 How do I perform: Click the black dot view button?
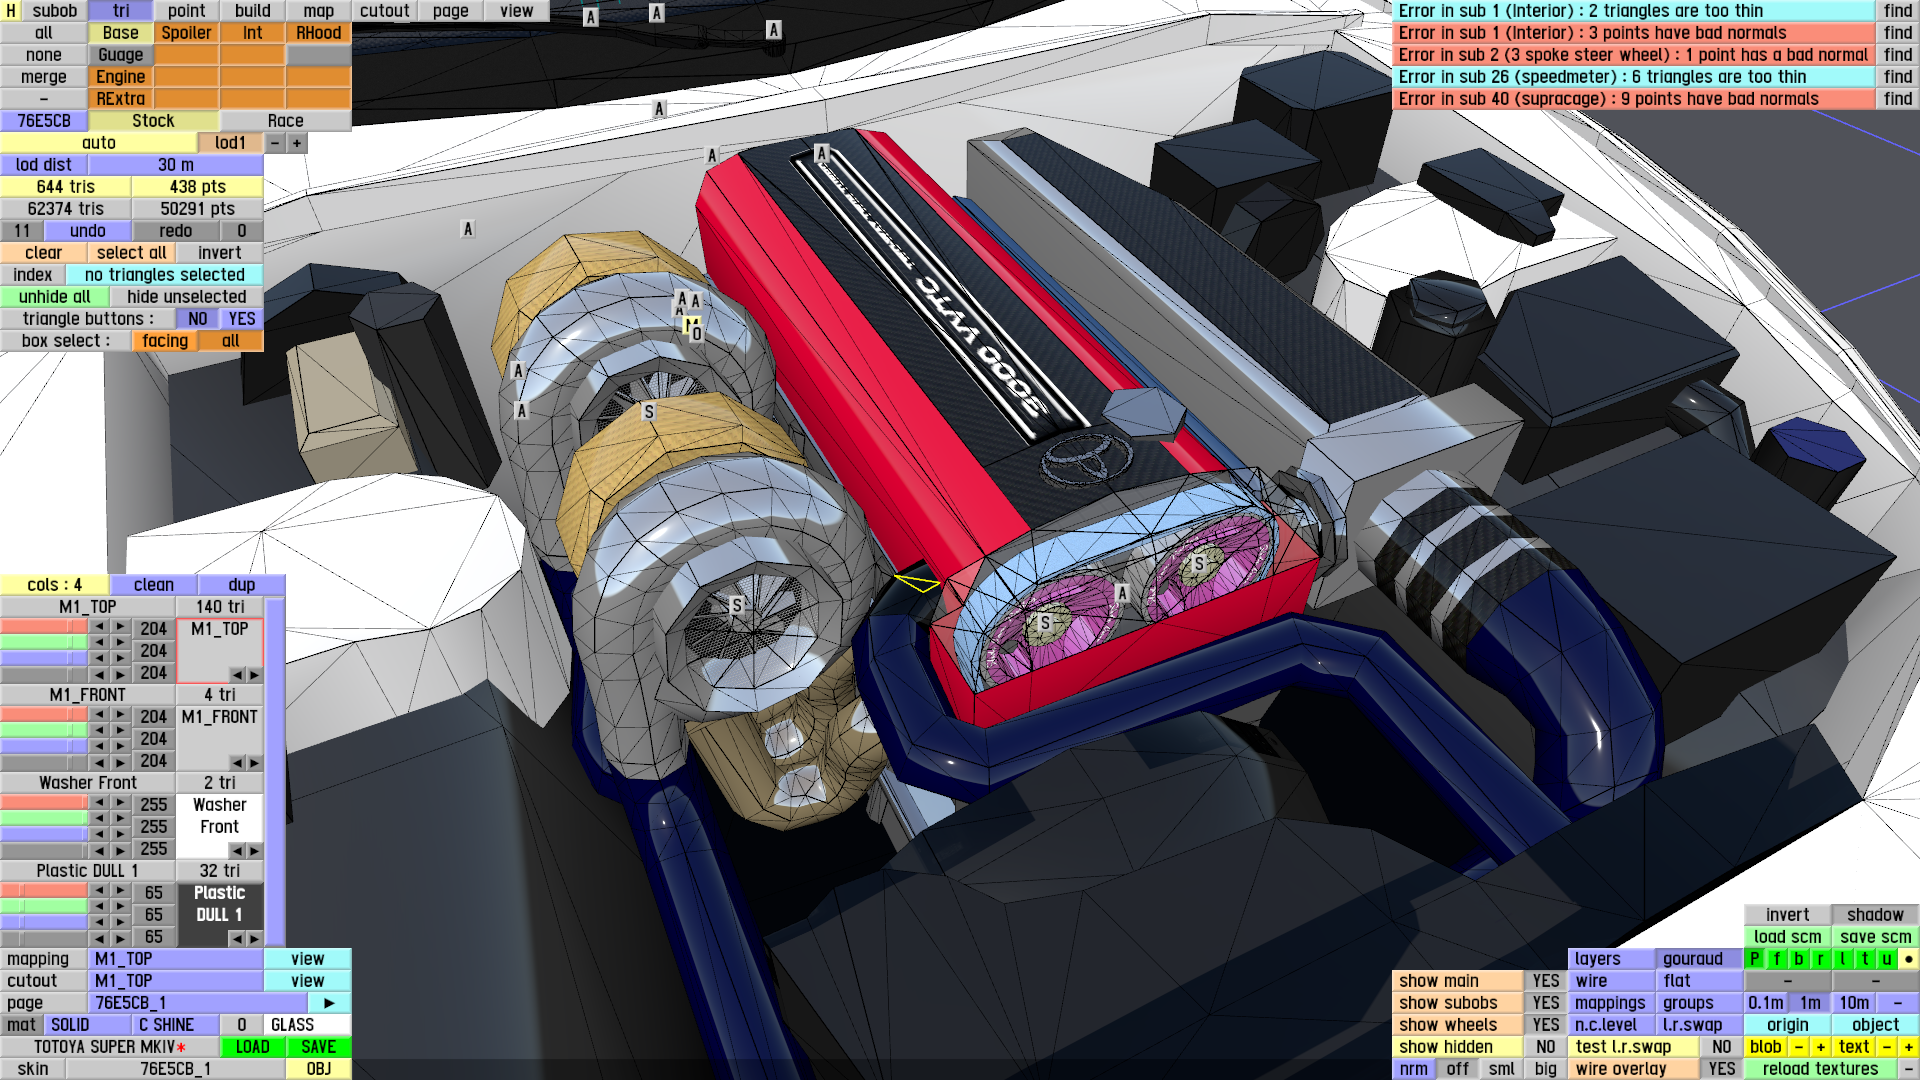(x=1908, y=959)
